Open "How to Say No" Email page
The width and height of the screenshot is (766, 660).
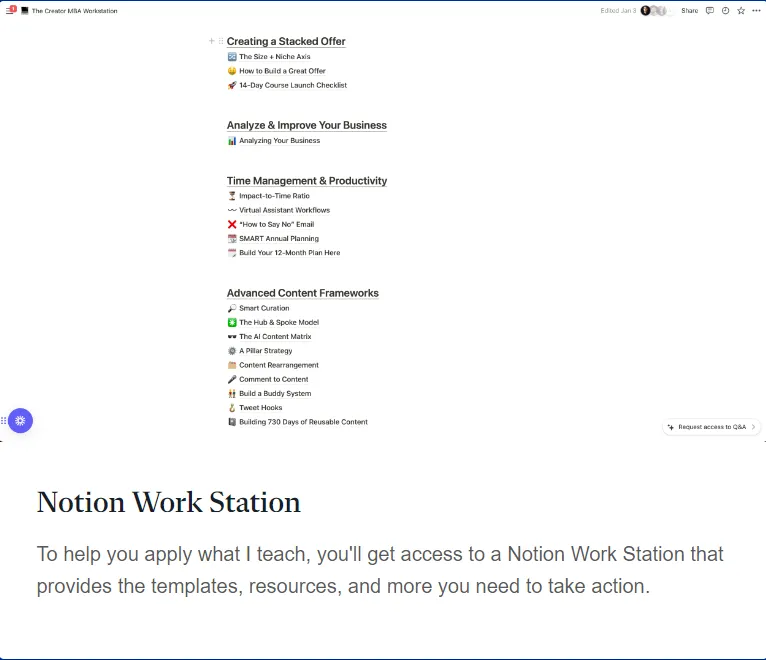[277, 224]
